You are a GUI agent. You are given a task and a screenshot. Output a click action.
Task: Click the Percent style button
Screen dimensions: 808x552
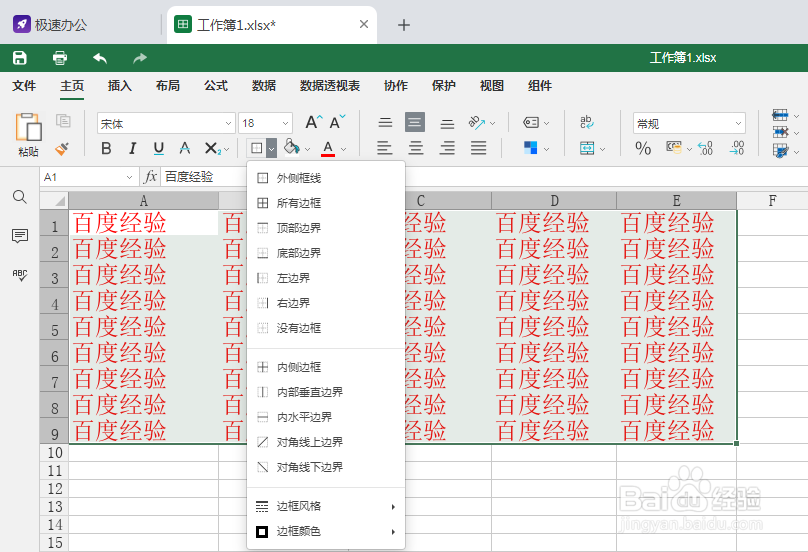[x=643, y=148]
